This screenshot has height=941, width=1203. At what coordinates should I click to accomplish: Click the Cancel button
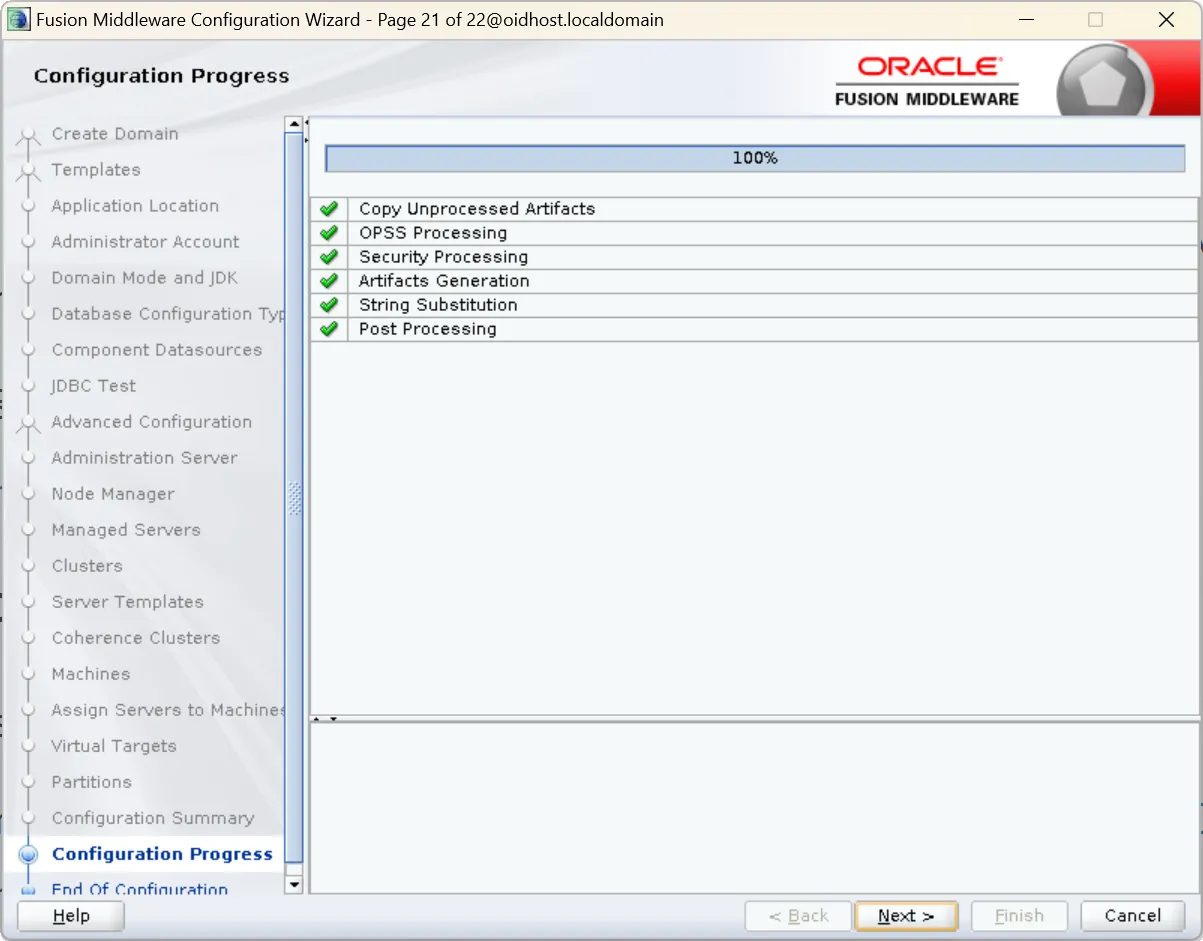click(x=1133, y=916)
